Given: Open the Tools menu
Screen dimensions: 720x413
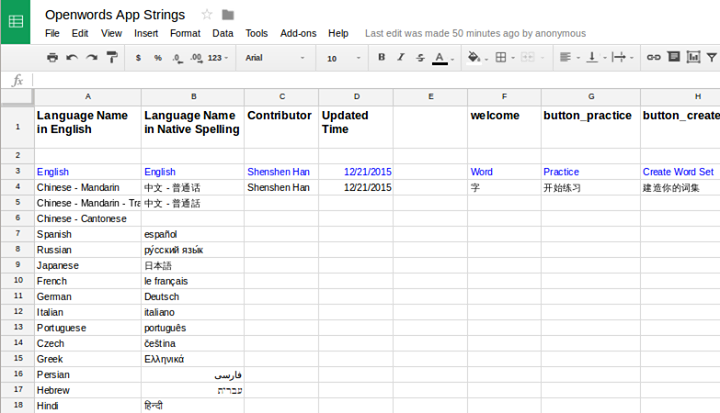Looking at the screenshot, I should pos(256,34).
